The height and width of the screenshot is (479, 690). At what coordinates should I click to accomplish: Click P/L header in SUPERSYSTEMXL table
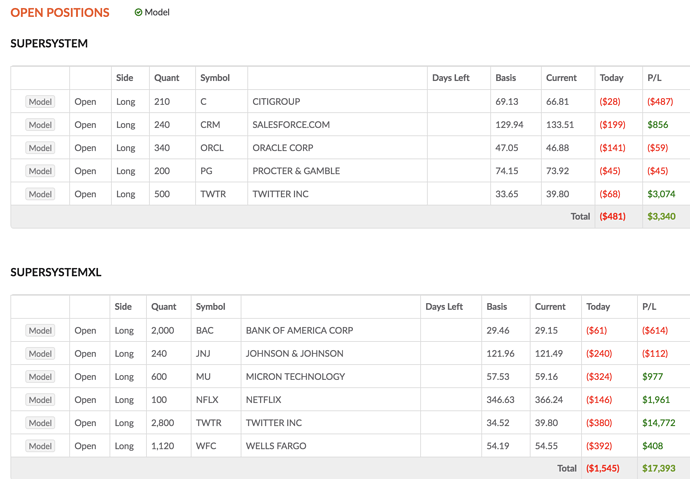649,307
